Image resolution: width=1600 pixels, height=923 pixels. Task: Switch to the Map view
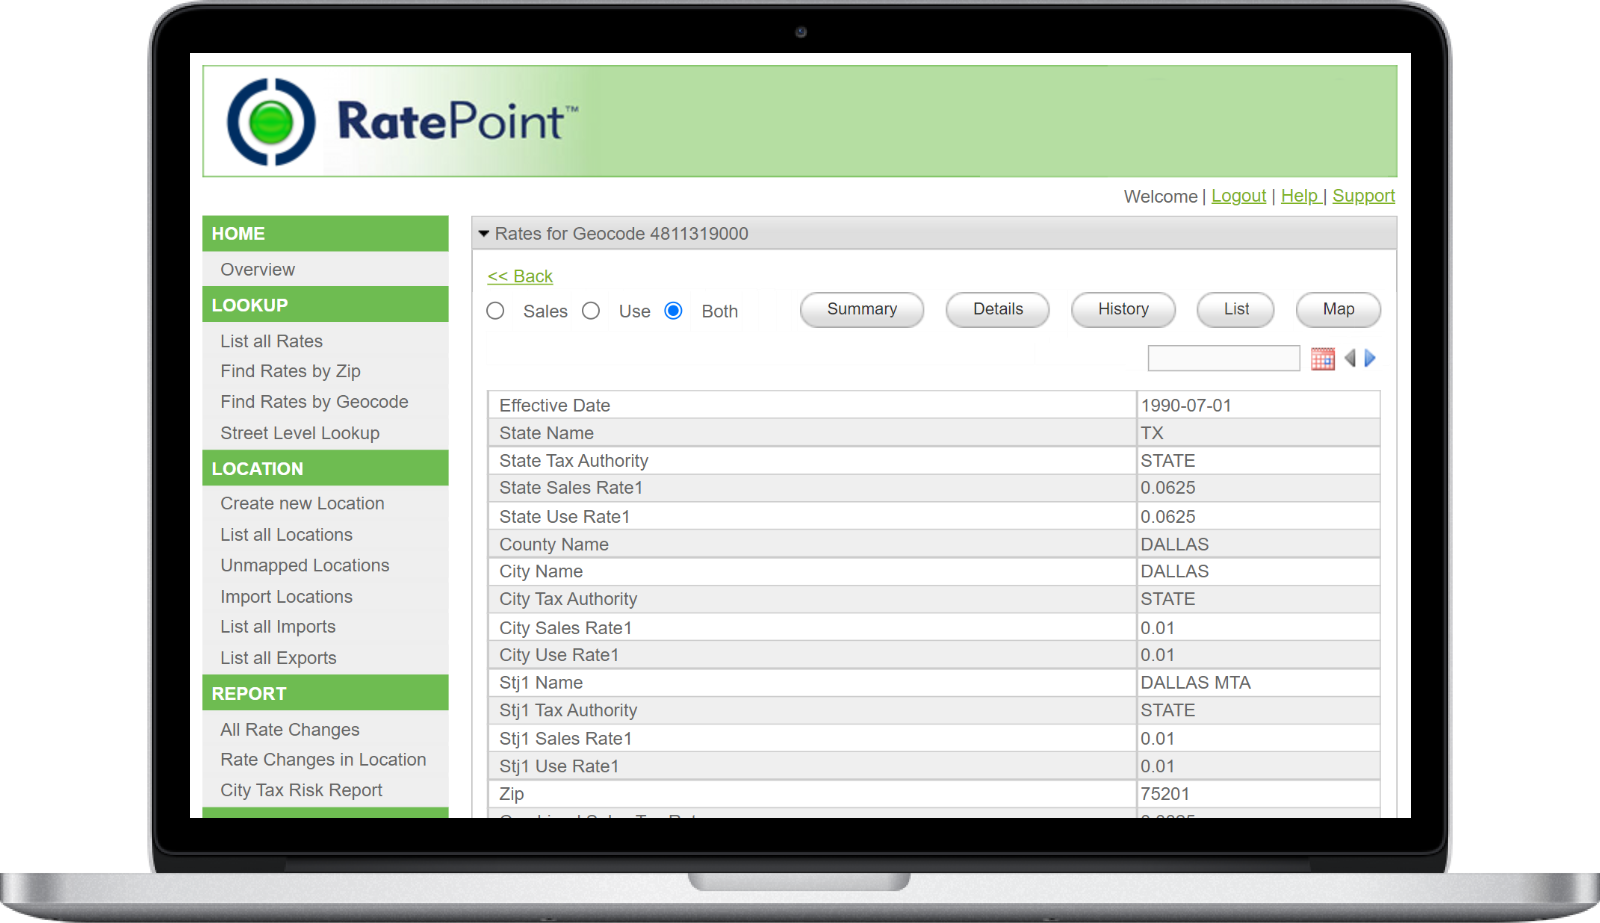point(1337,310)
